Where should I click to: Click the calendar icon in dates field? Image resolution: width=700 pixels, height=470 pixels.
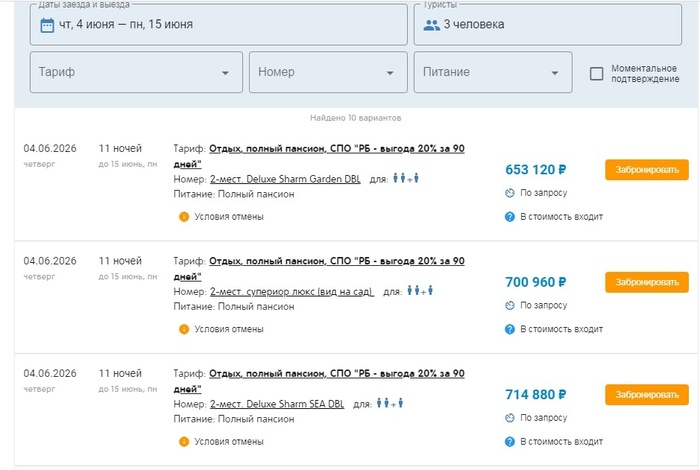point(46,24)
